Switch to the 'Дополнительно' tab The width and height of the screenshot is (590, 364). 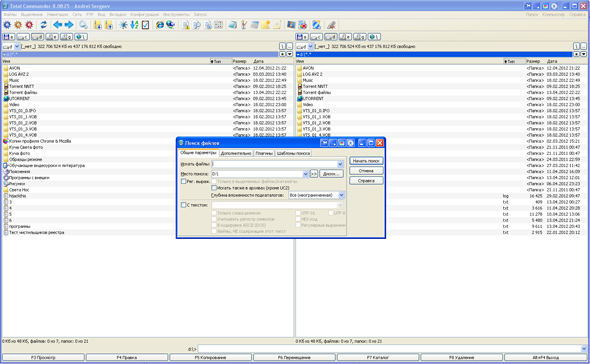coord(236,153)
